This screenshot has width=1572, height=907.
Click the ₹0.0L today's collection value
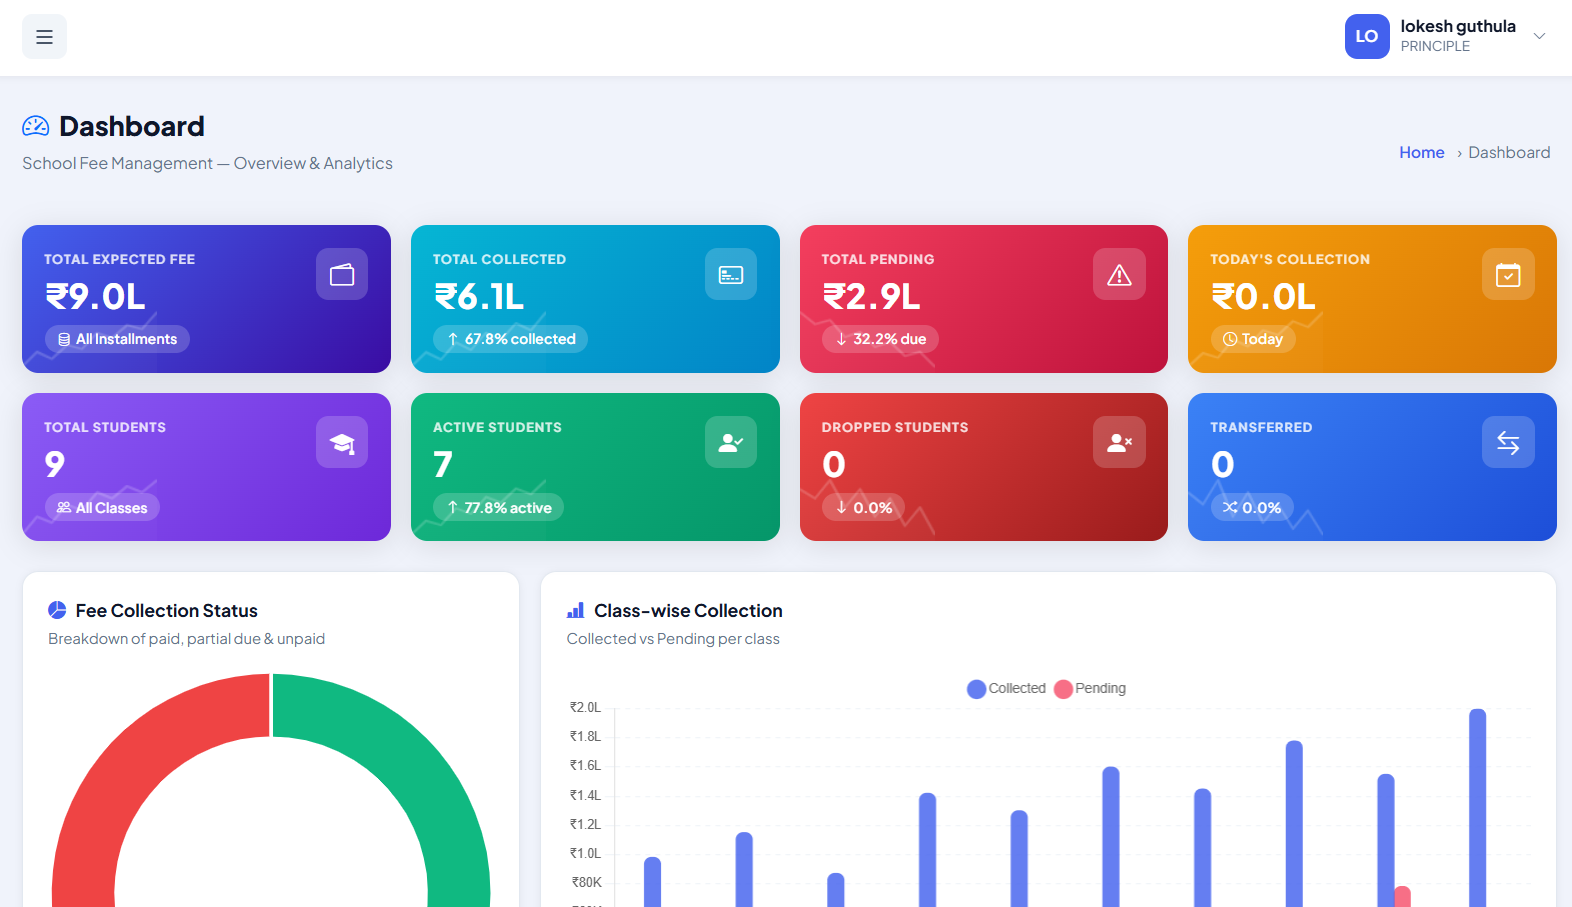(1263, 297)
